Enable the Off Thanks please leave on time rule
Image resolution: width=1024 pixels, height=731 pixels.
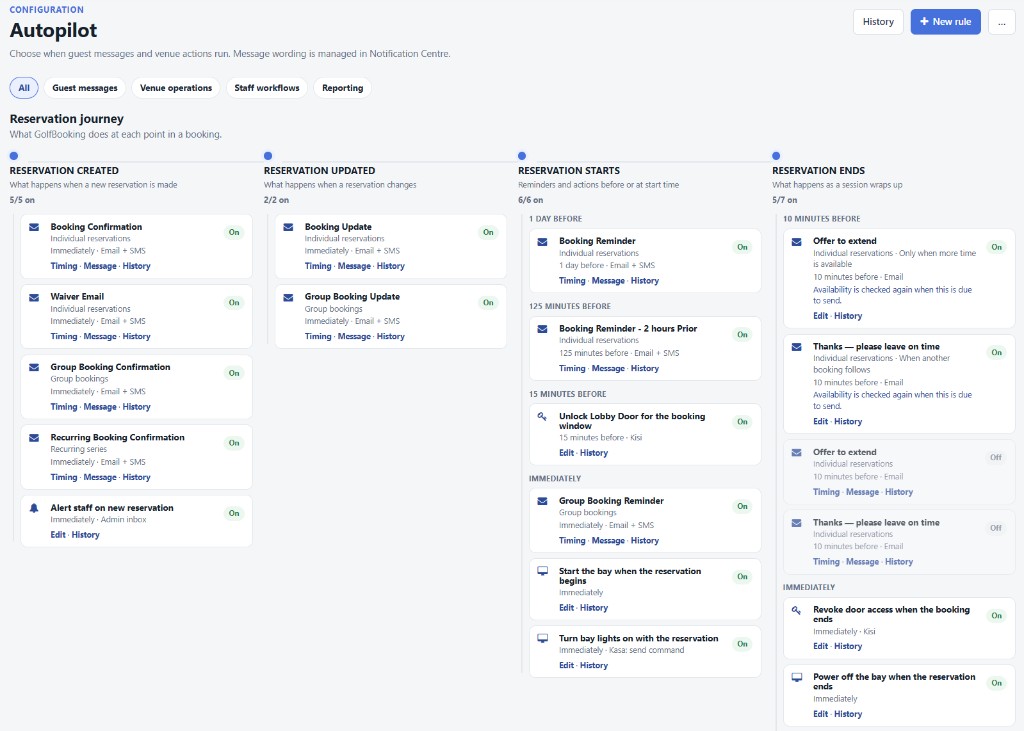coord(995,528)
